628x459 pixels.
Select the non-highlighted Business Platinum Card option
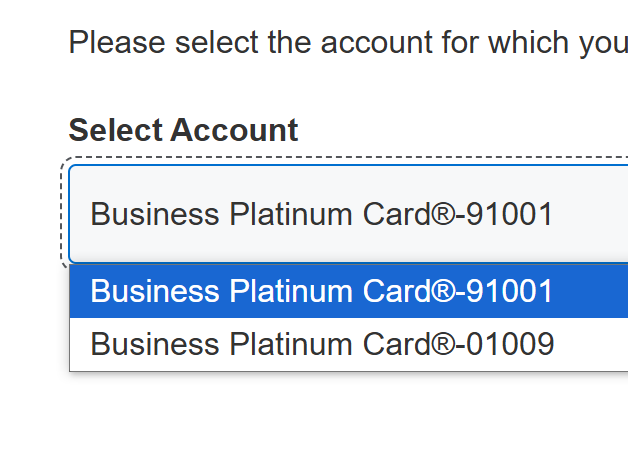tap(322, 344)
